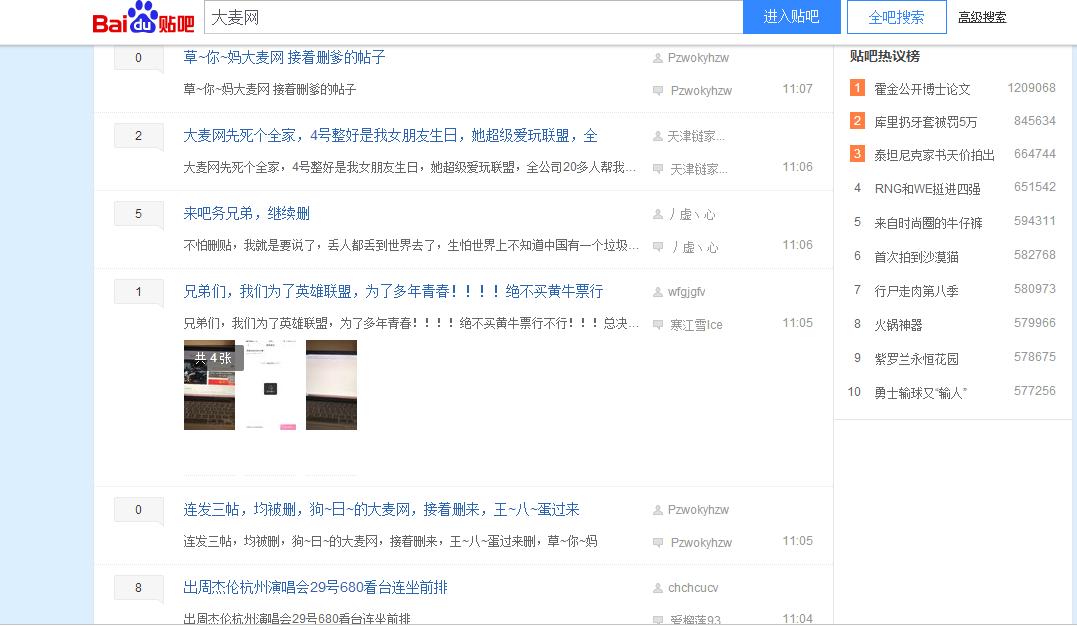Click last-reply icon beside 寒江雪Ice
The height and width of the screenshot is (627, 1077).
658,325
